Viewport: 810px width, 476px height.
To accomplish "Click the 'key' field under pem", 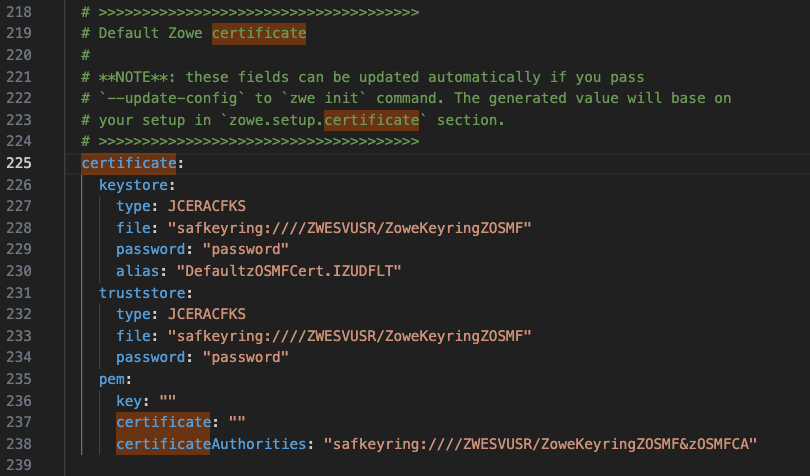I will tap(129, 401).
